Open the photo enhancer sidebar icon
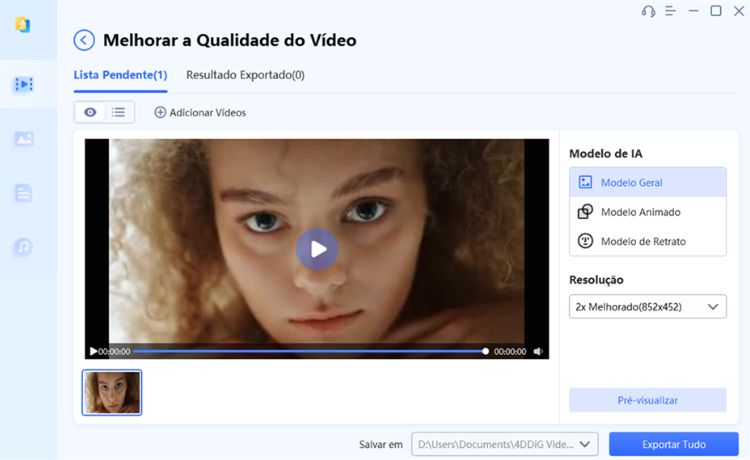The image size is (750, 460). point(23,139)
